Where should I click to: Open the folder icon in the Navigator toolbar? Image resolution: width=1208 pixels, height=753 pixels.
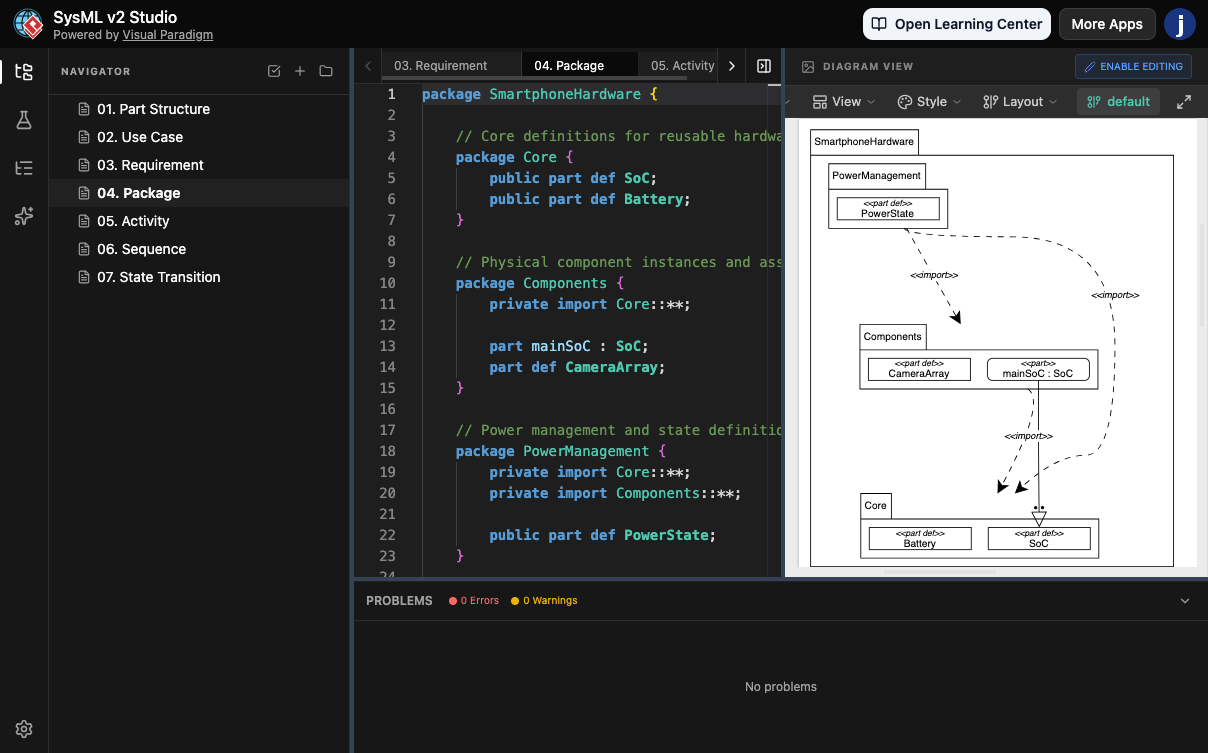pyautogui.click(x=326, y=71)
